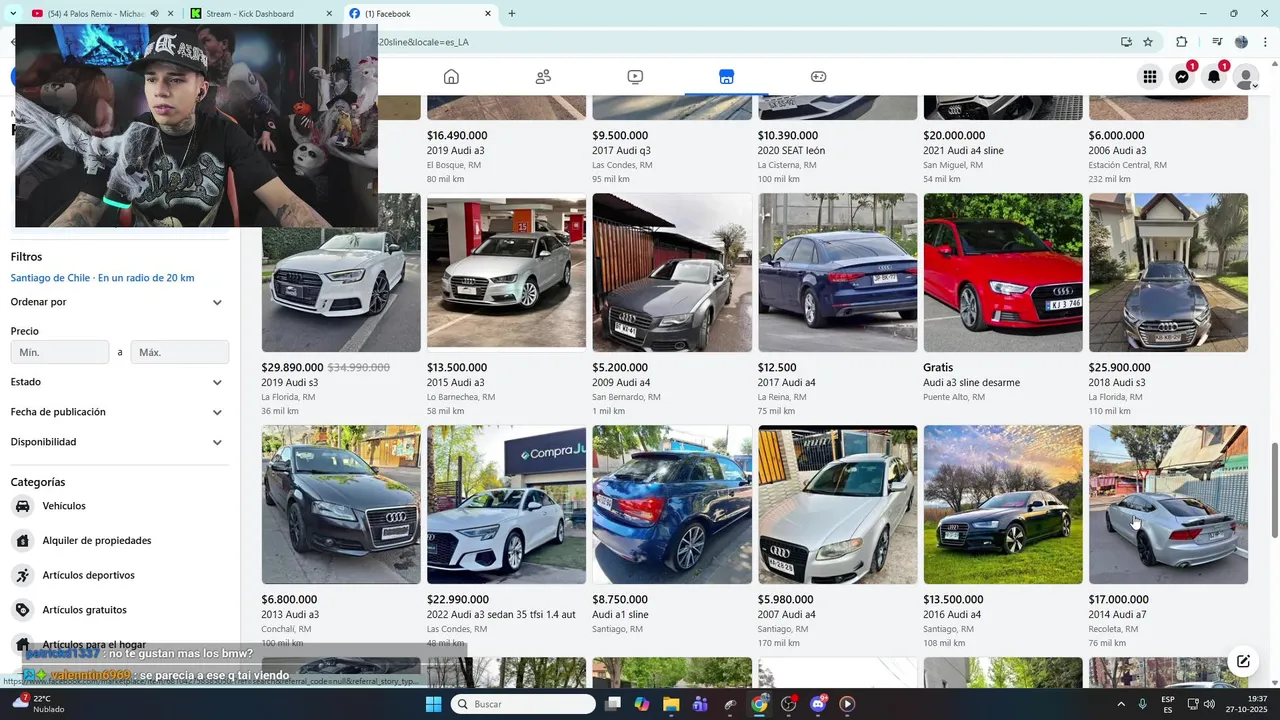Open the Messenger icon with notification badge

(x=1182, y=77)
